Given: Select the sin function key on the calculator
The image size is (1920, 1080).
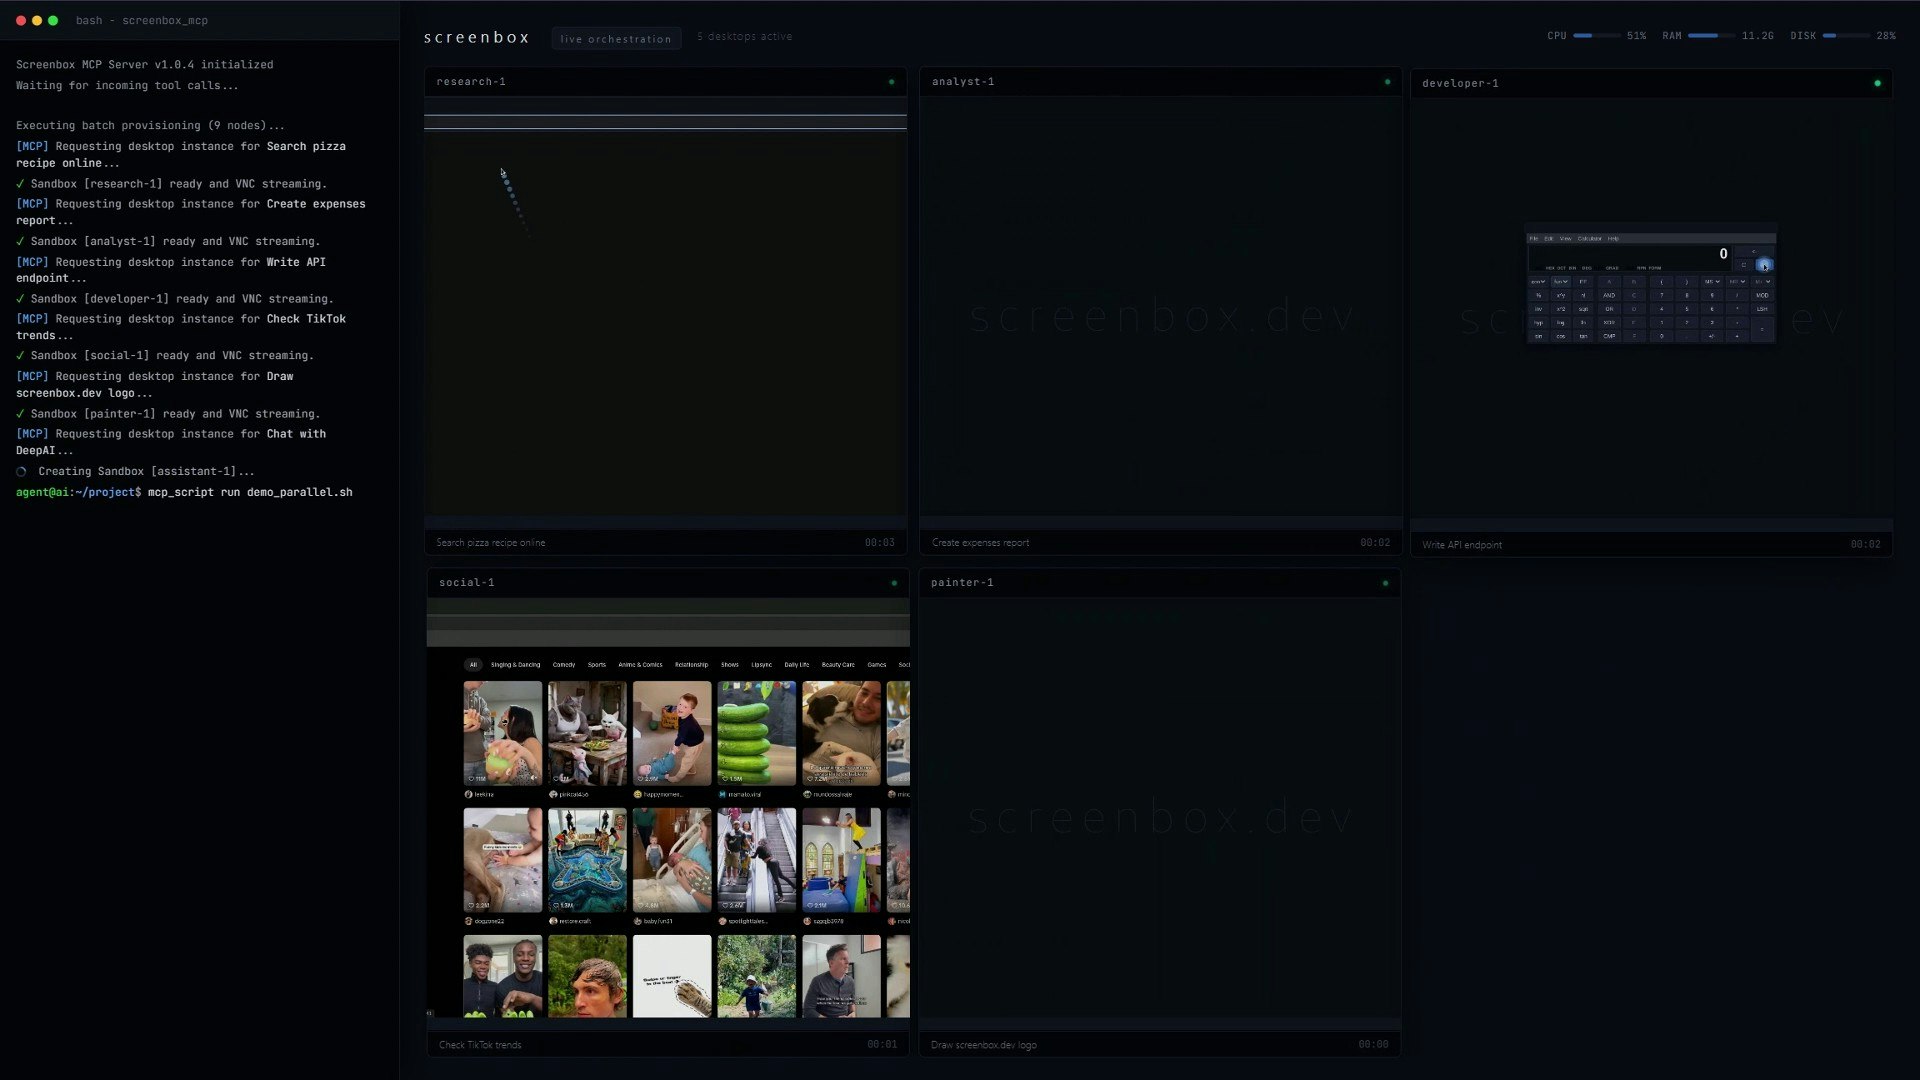Looking at the screenshot, I should click(1539, 336).
